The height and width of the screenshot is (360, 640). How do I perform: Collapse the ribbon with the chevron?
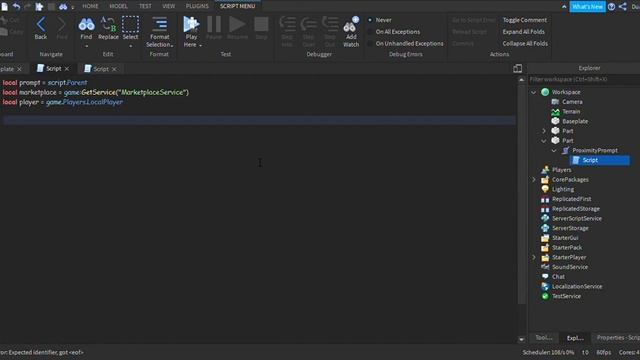click(564, 7)
